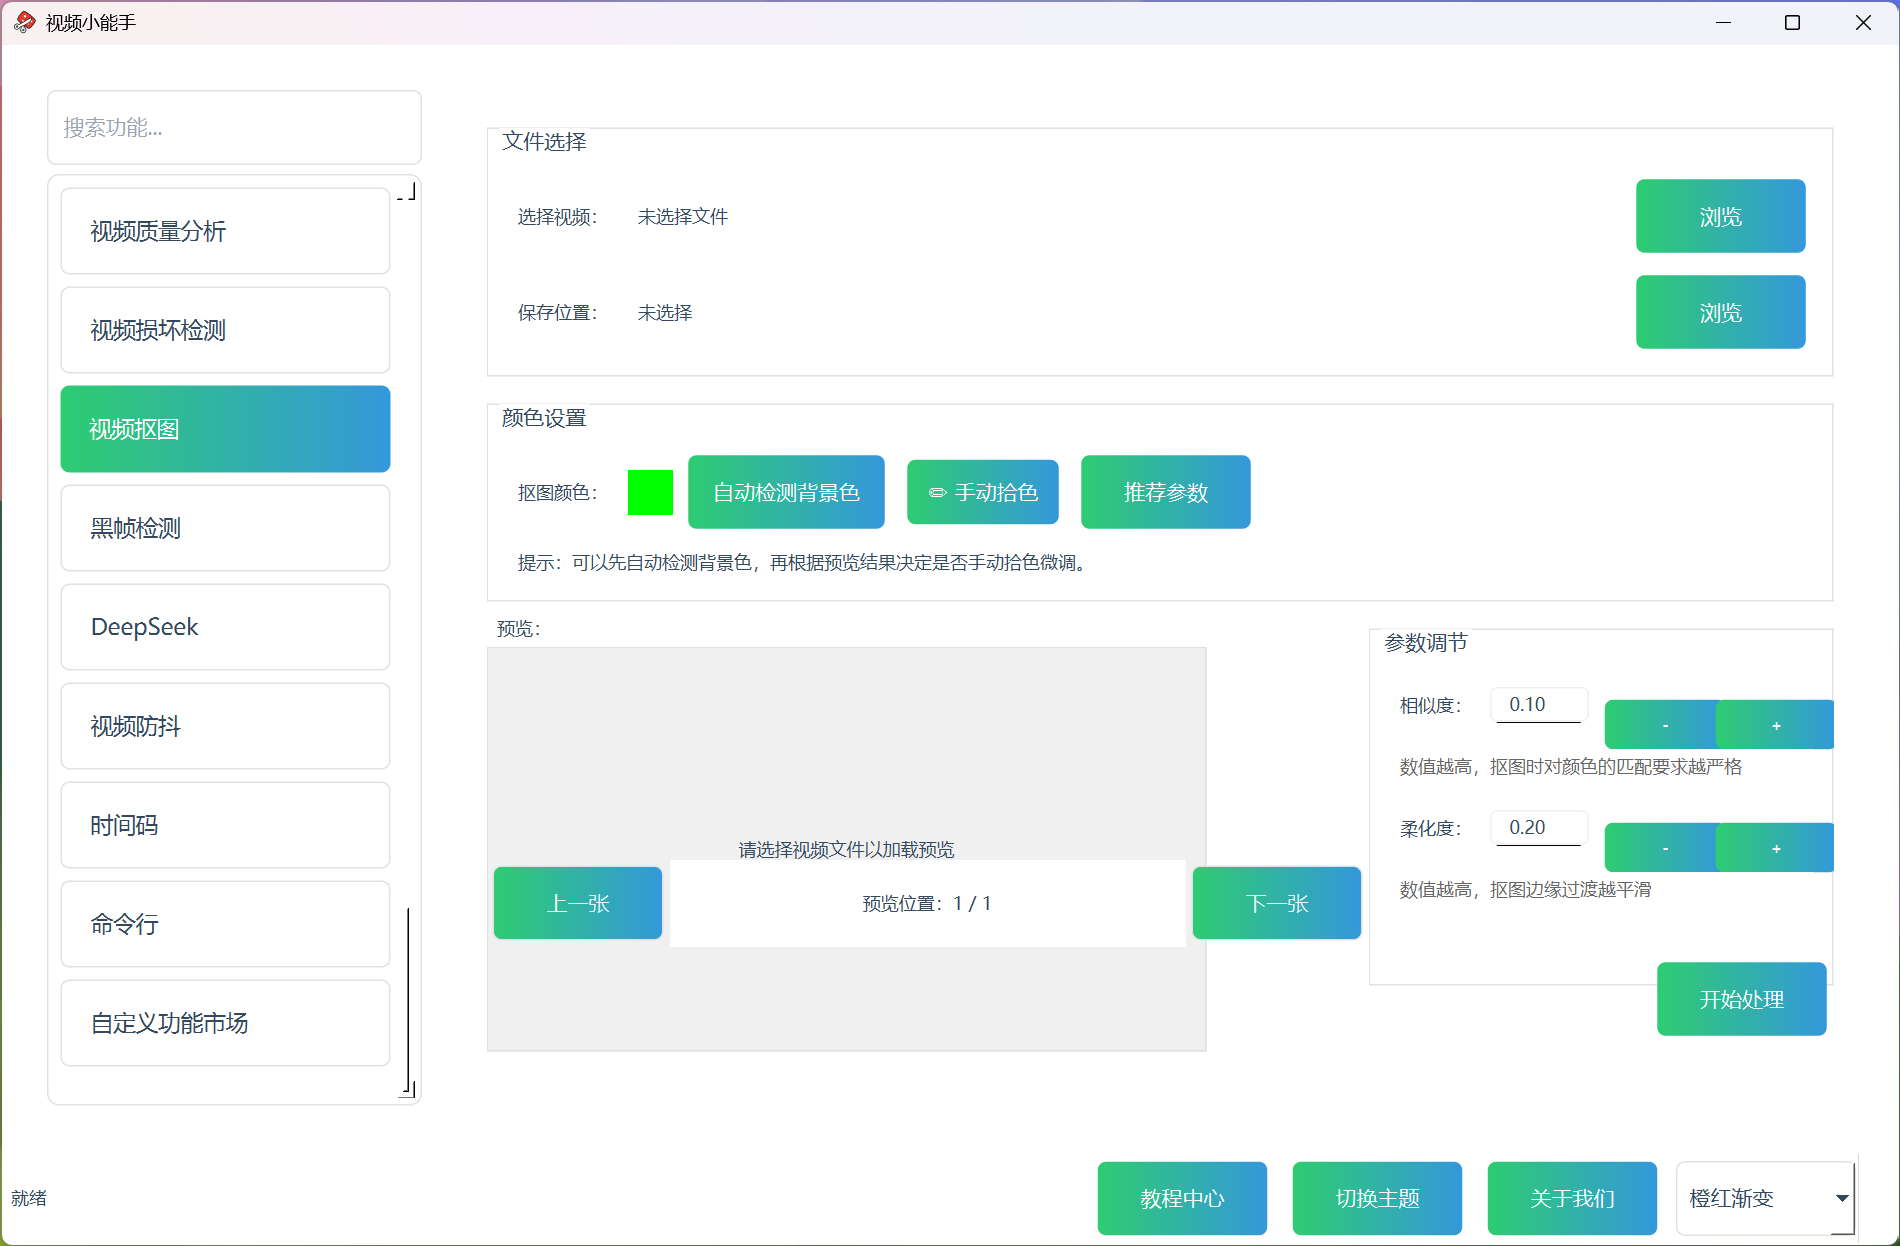This screenshot has height=1246, width=1900.
Task: Click the 未选择文件 label
Action: 683,217
